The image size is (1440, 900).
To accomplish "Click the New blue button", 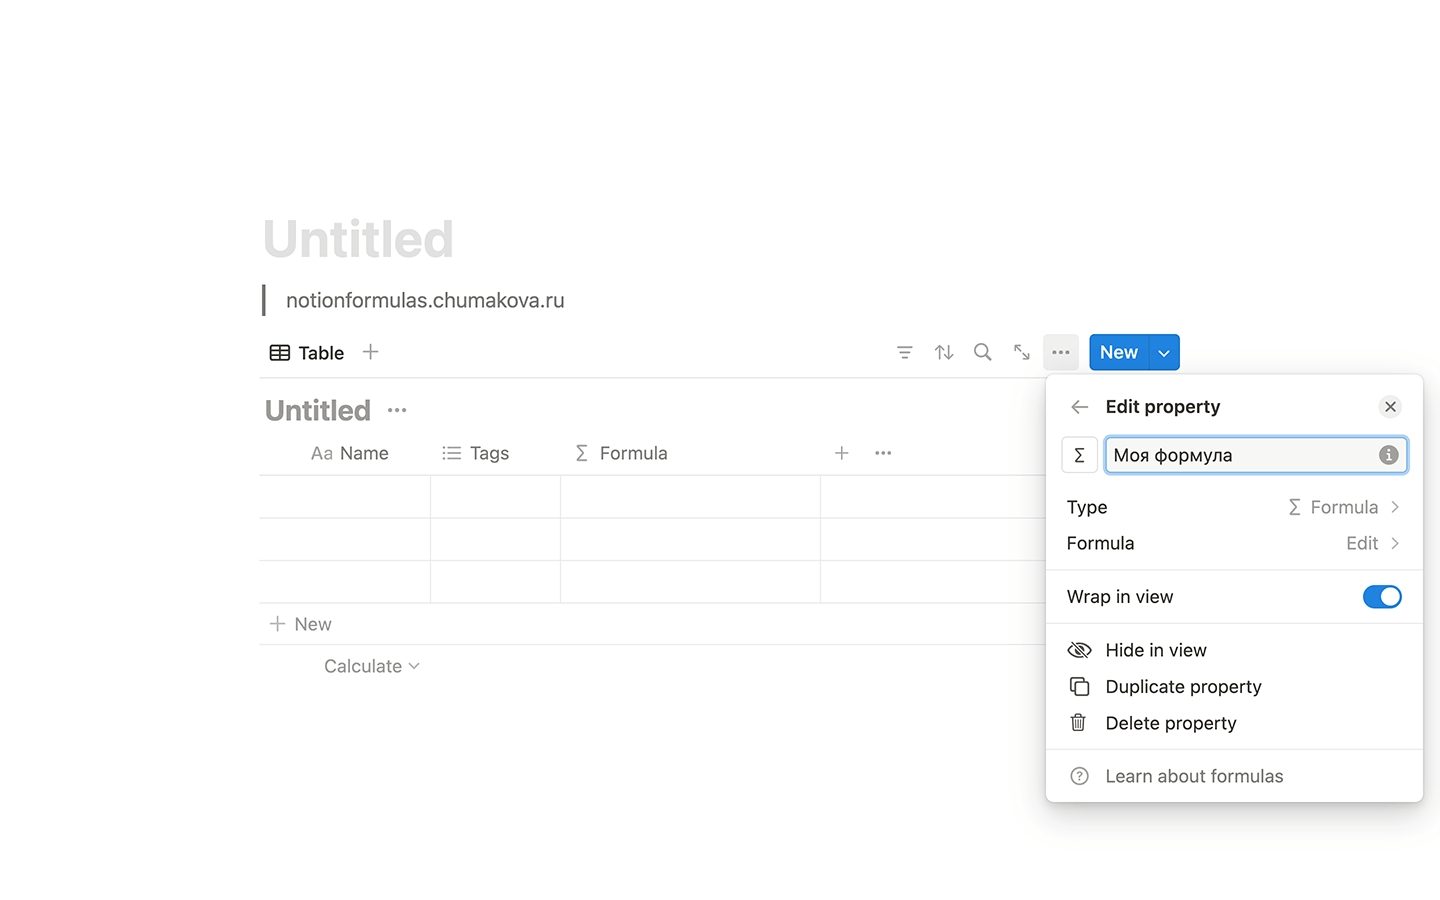I will coord(1119,352).
